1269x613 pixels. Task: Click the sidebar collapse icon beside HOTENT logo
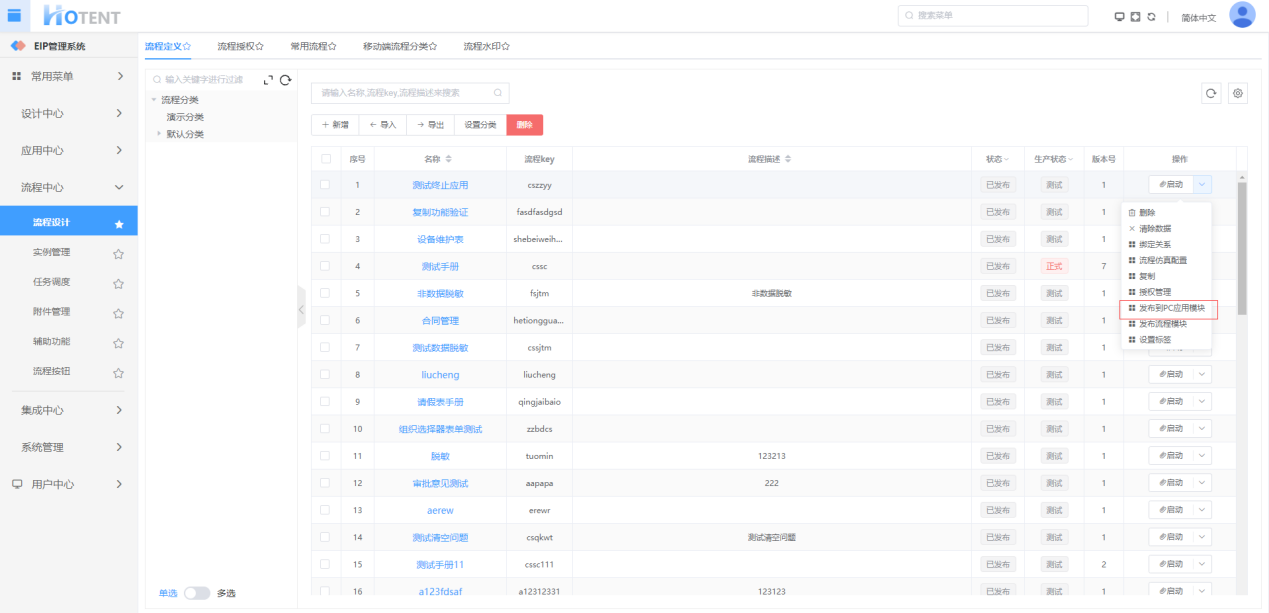coord(14,14)
